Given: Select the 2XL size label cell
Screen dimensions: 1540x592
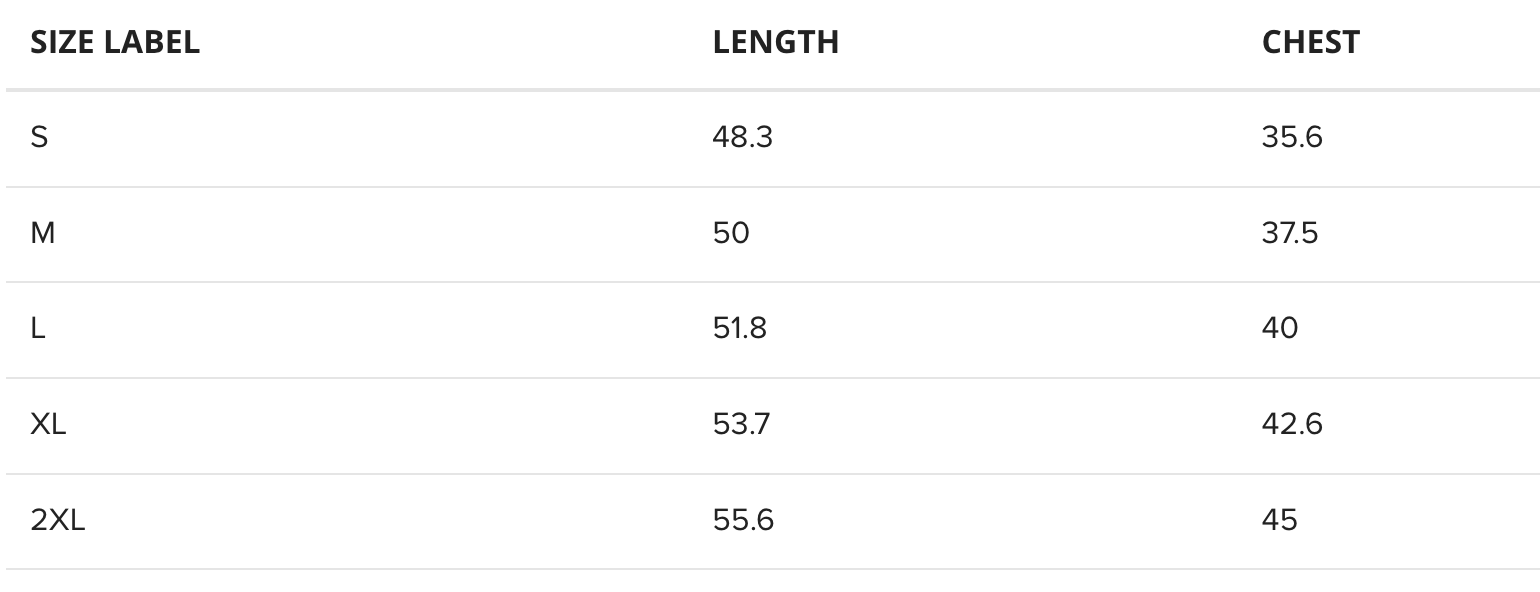Looking at the screenshot, I should pyautogui.click(x=58, y=520).
